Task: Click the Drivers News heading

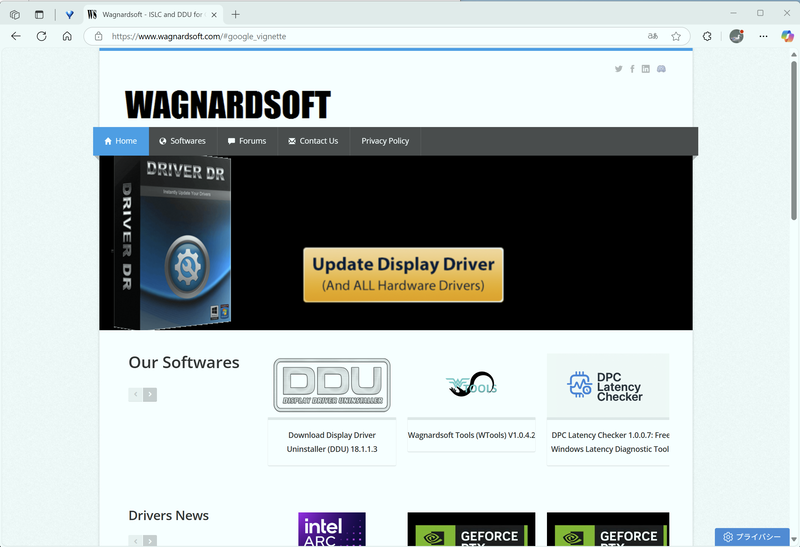Action: coord(168,515)
